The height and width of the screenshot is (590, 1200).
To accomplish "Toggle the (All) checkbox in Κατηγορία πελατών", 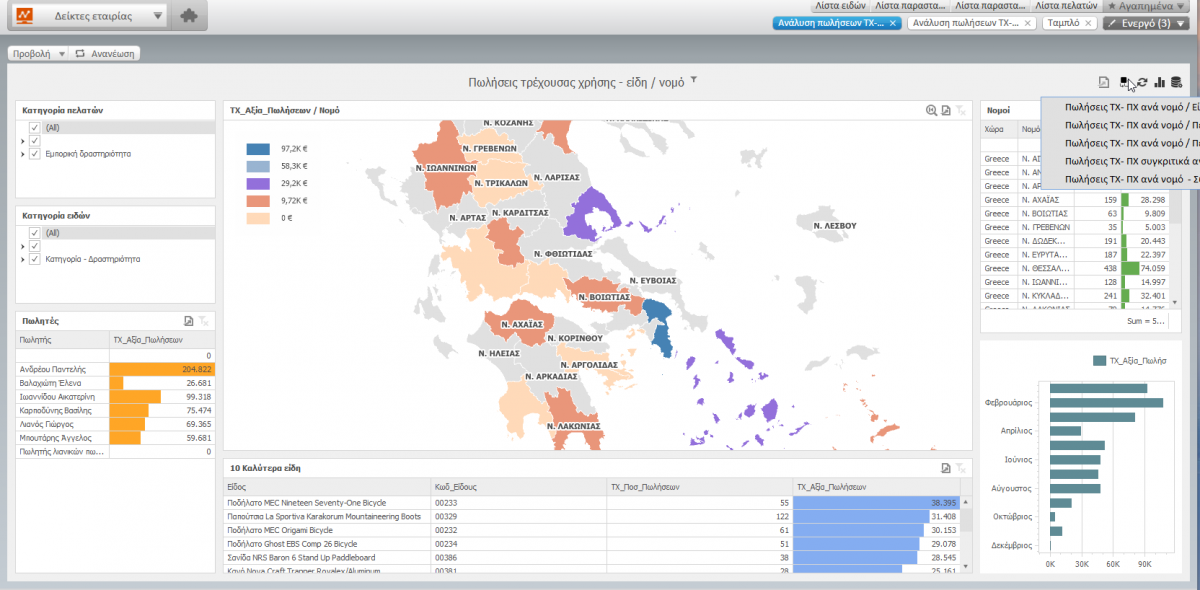I will (35, 128).
